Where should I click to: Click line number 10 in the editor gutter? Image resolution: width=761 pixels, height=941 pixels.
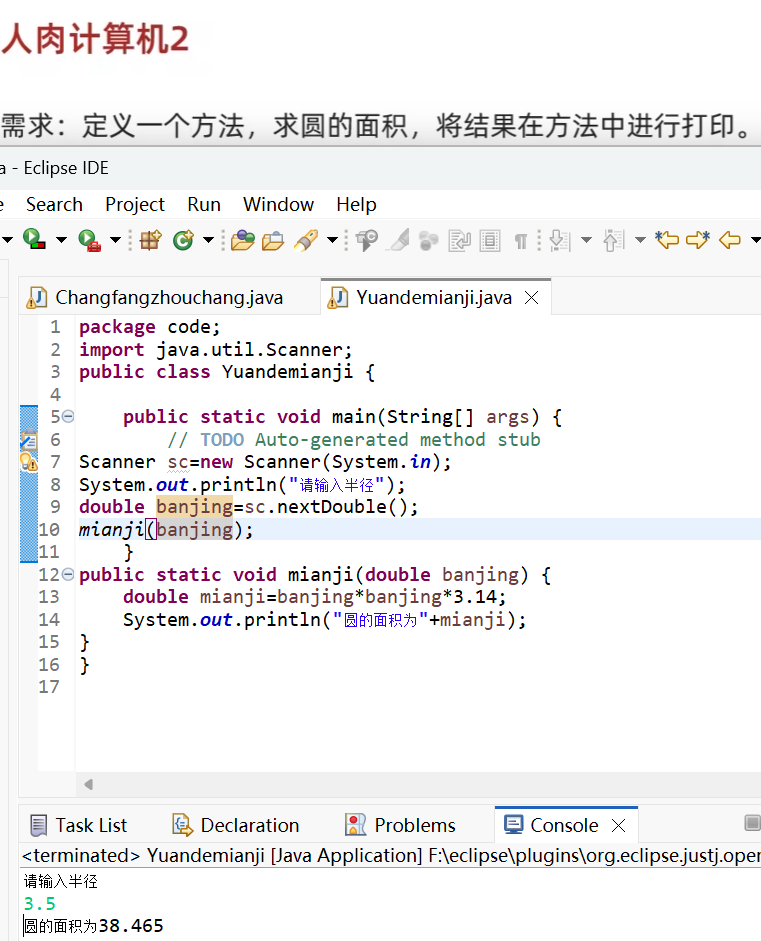[x=49, y=529]
